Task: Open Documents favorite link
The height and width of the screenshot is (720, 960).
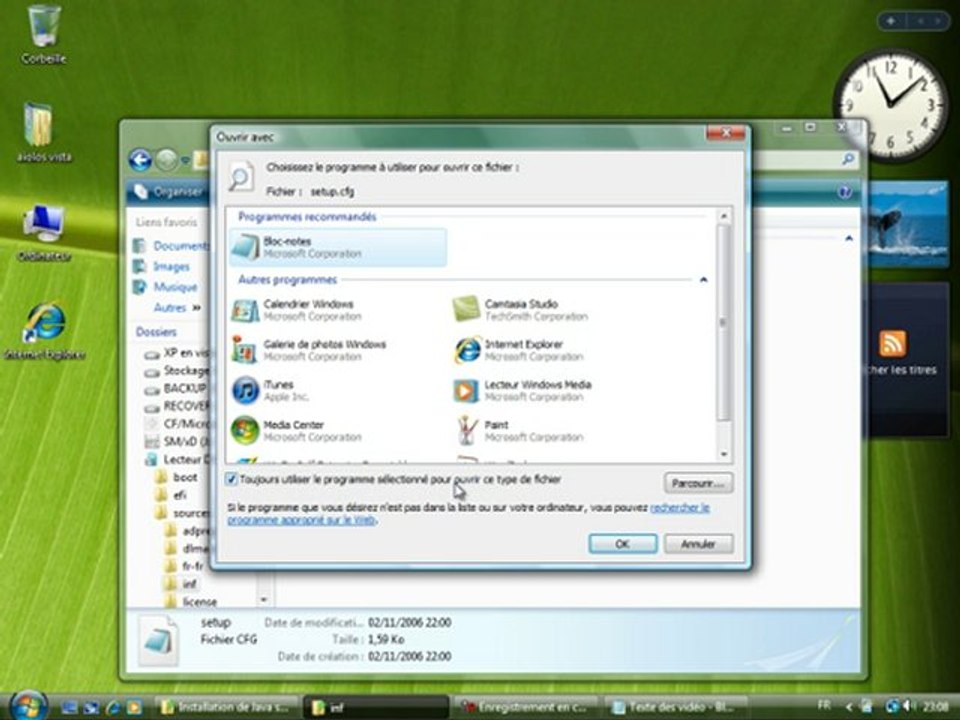Action: [173, 246]
